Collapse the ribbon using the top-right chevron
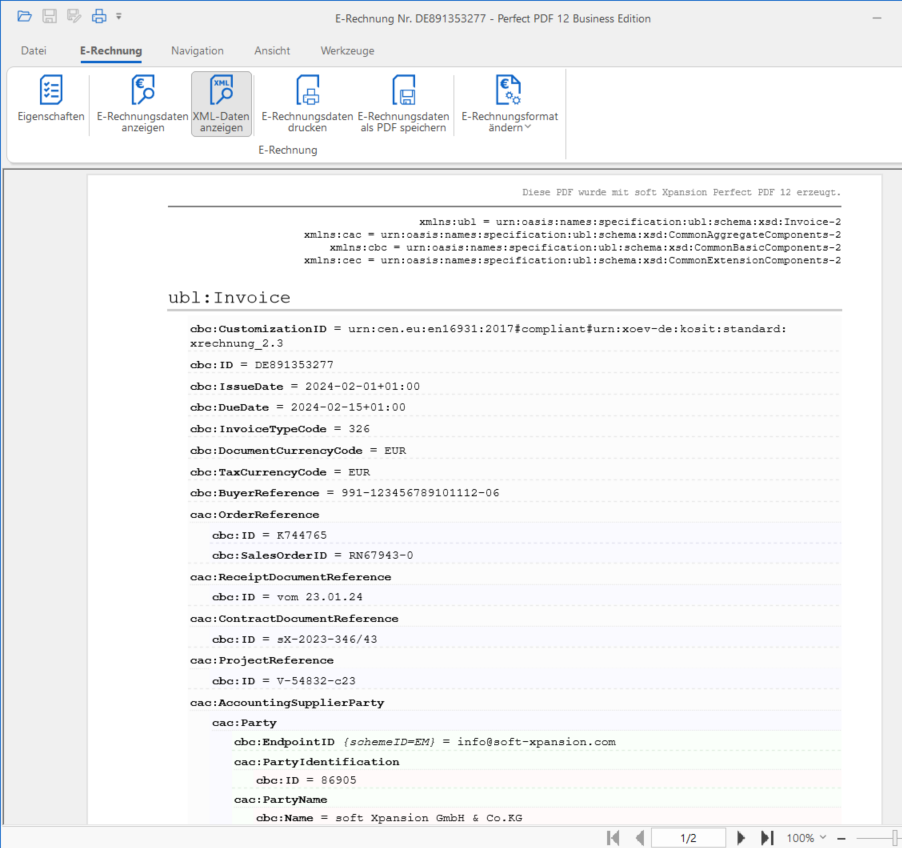 coord(879,50)
